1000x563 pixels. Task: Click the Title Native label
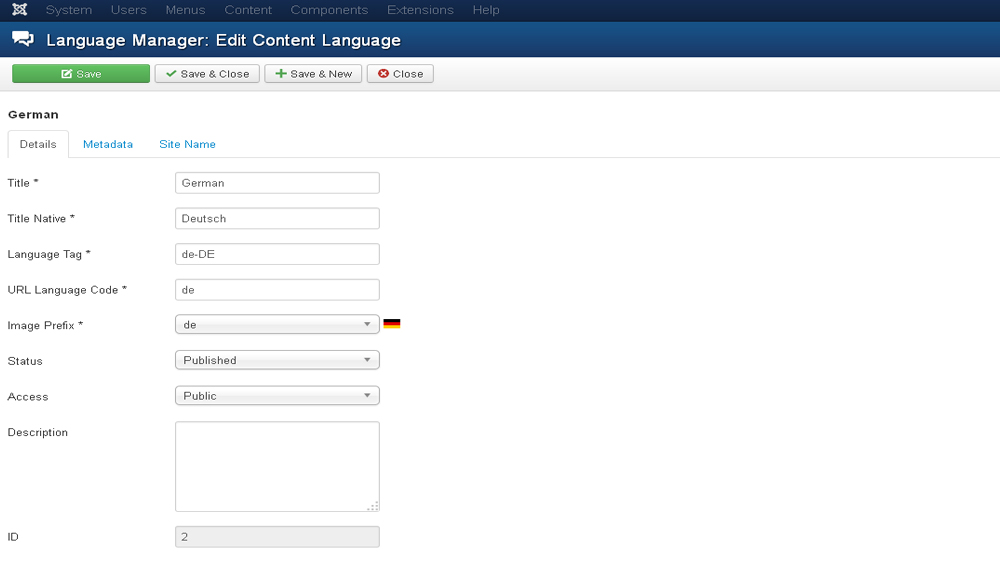coord(41,219)
